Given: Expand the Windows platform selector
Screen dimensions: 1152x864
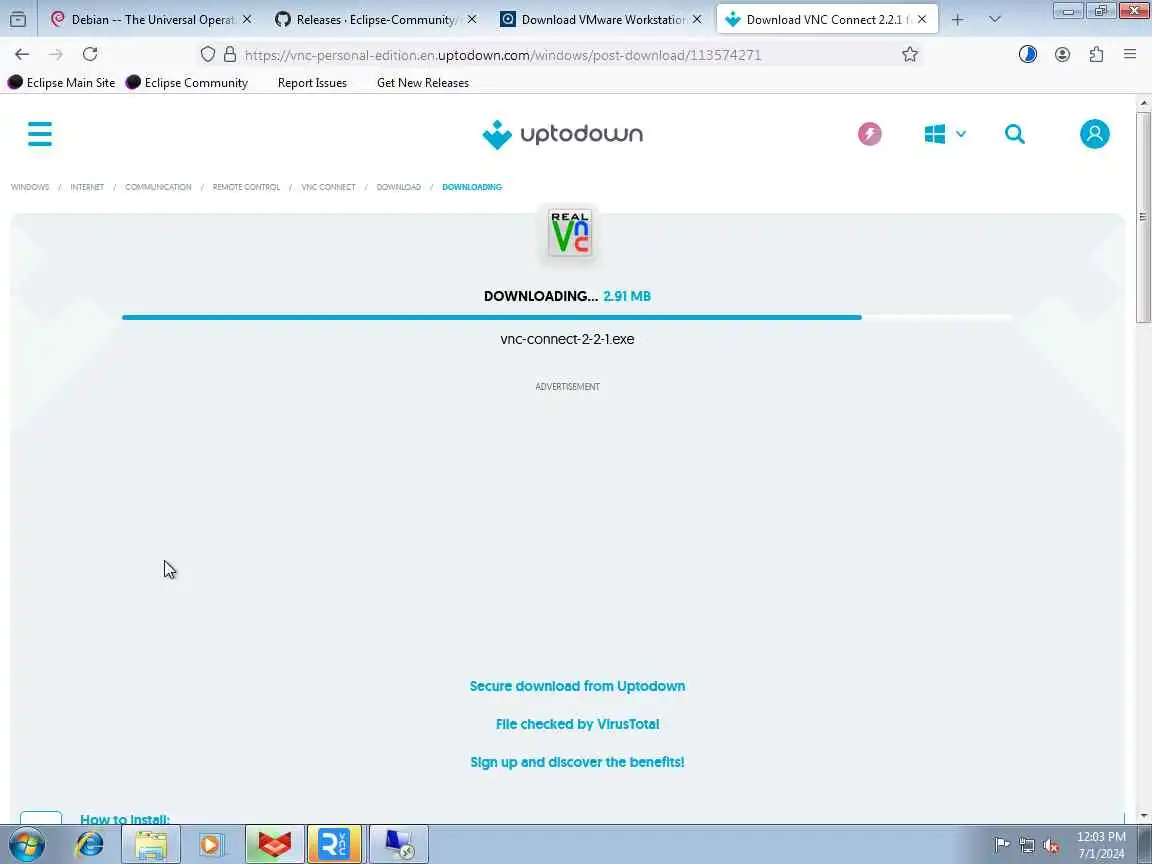Looking at the screenshot, I should 945,134.
